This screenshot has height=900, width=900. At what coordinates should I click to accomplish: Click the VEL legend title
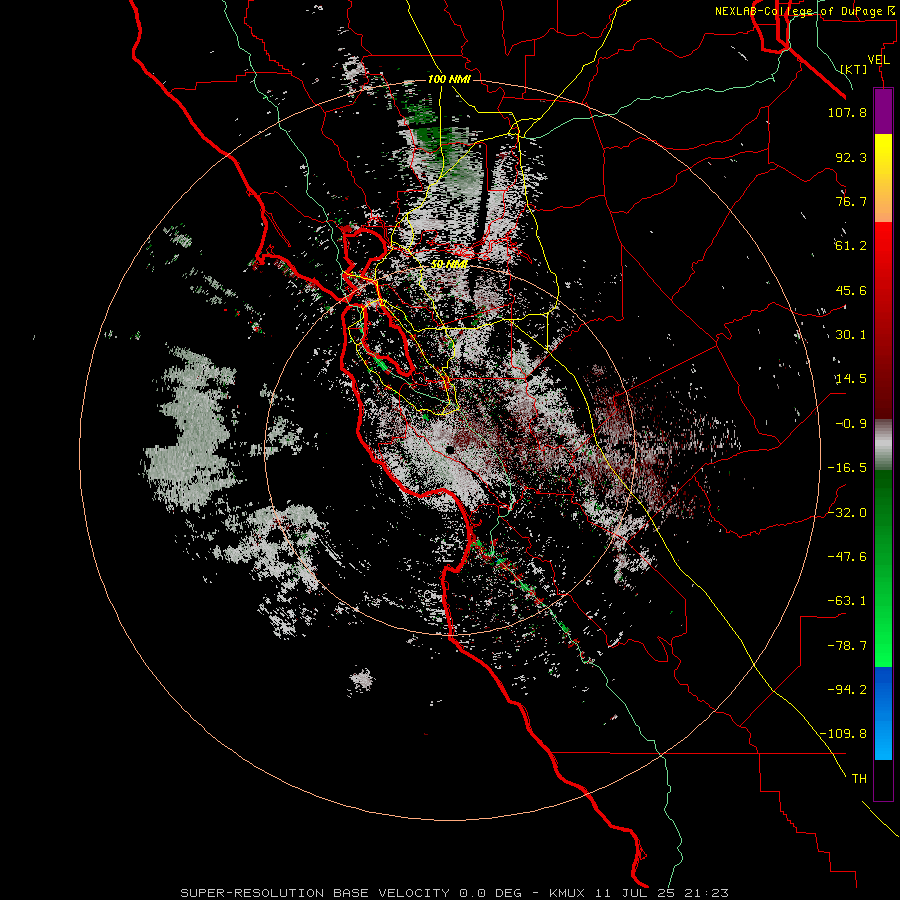coord(879,60)
